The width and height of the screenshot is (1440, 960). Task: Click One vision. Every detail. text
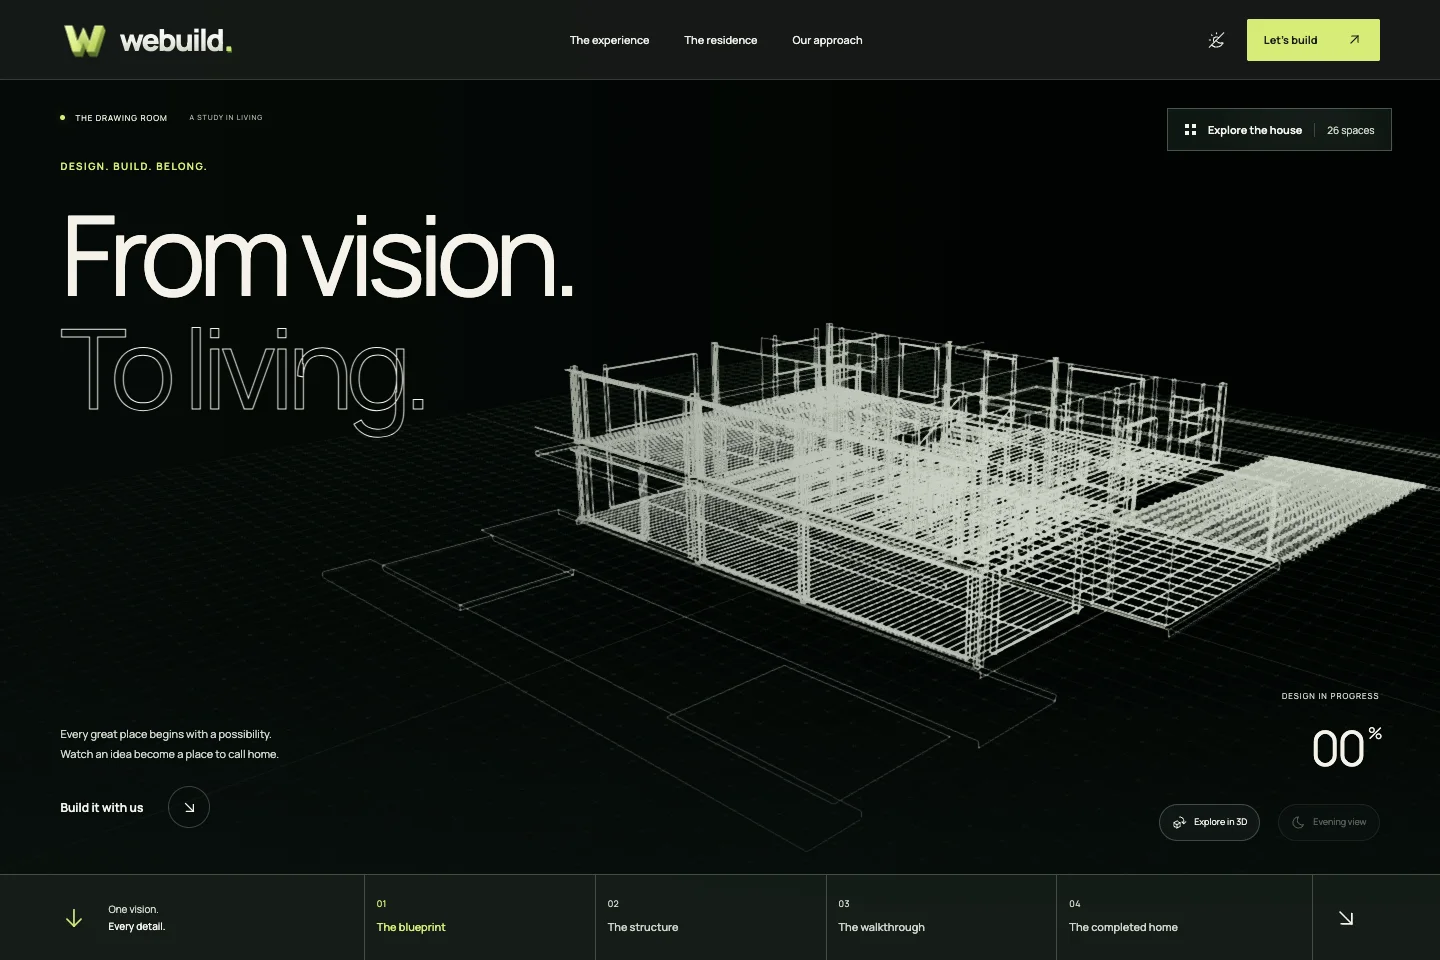click(x=136, y=918)
